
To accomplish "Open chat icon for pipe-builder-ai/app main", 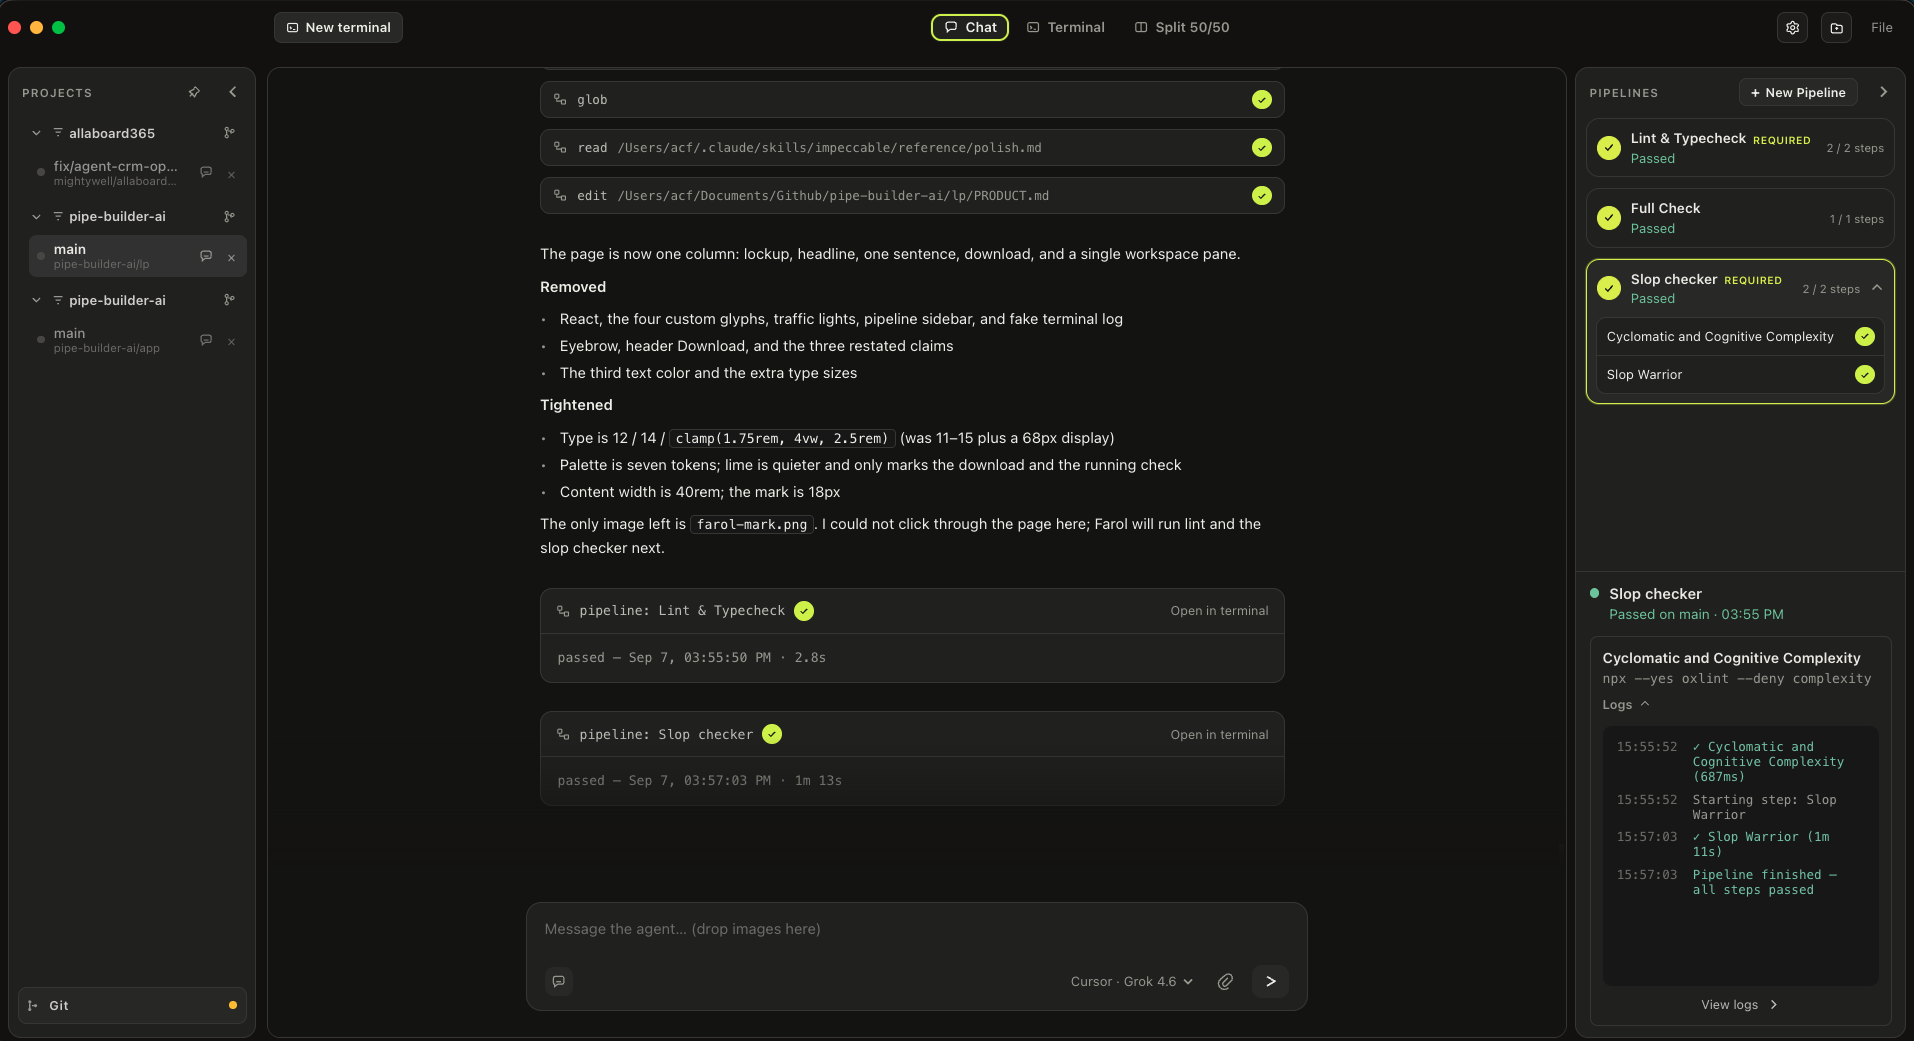I will click(206, 340).
